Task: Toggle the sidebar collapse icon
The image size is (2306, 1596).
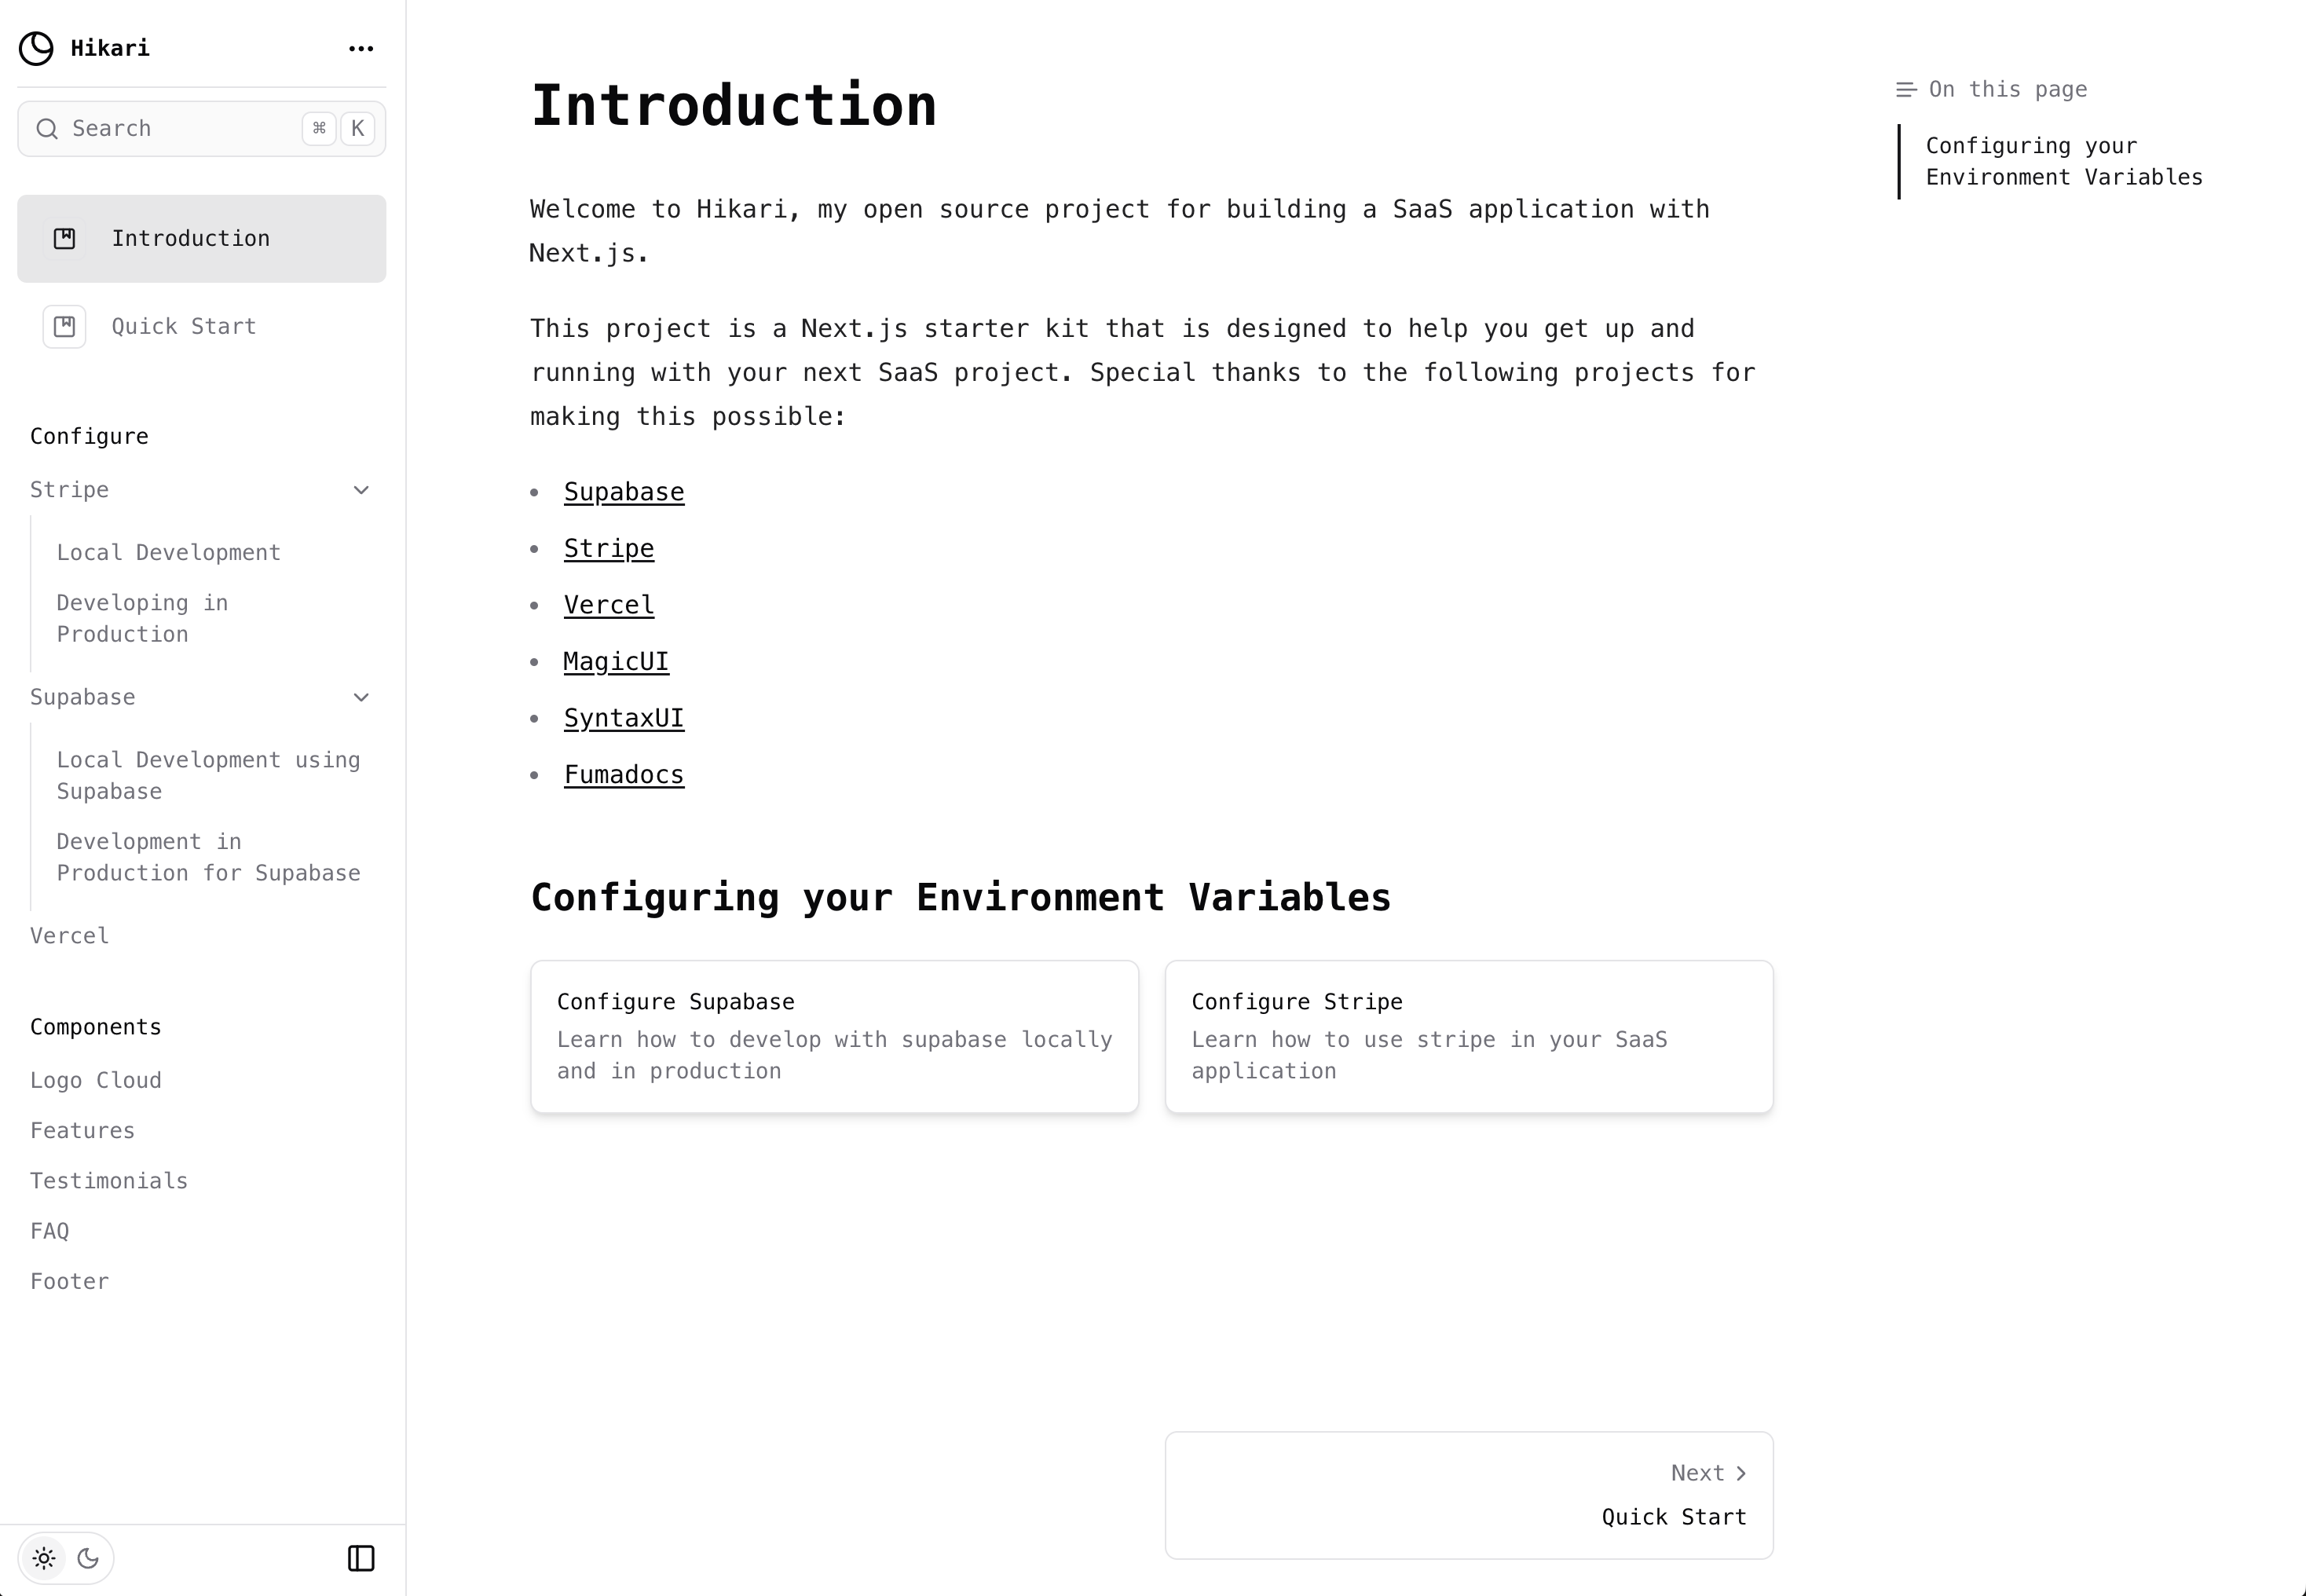Action: pyautogui.click(x=361, y=1558)
